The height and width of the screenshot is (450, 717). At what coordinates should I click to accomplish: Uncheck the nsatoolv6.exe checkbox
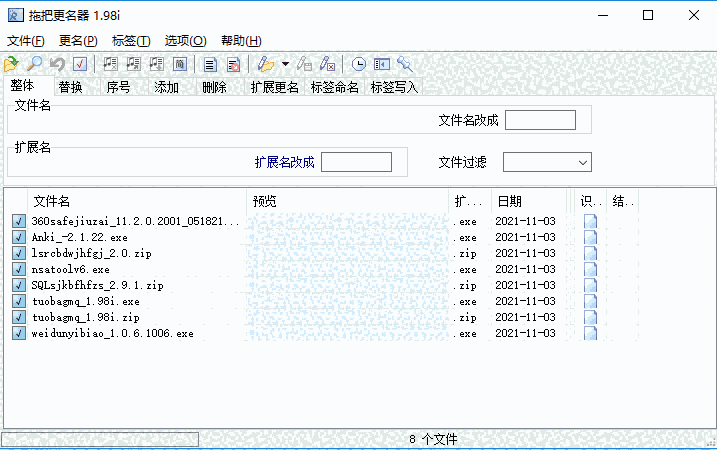(19, 269)
